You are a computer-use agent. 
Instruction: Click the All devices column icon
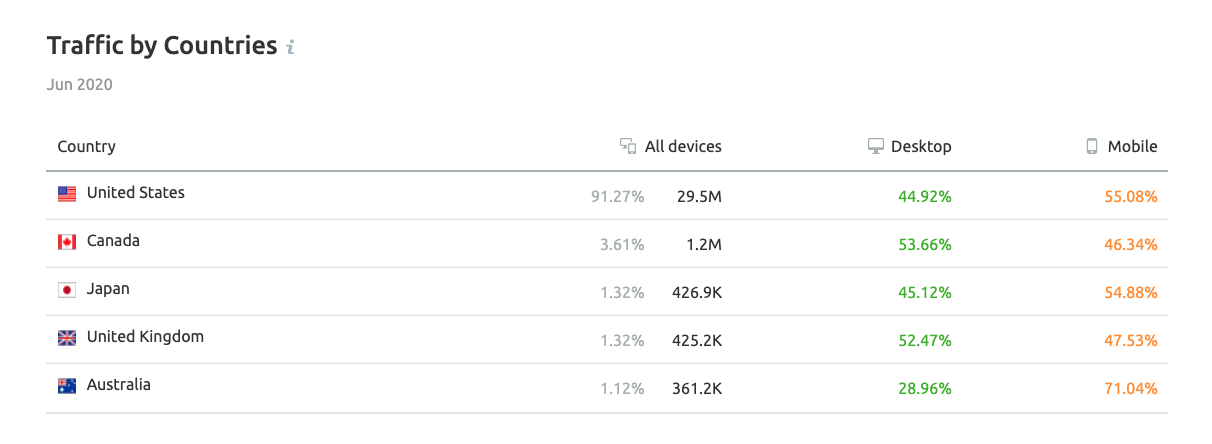(628, 146)
